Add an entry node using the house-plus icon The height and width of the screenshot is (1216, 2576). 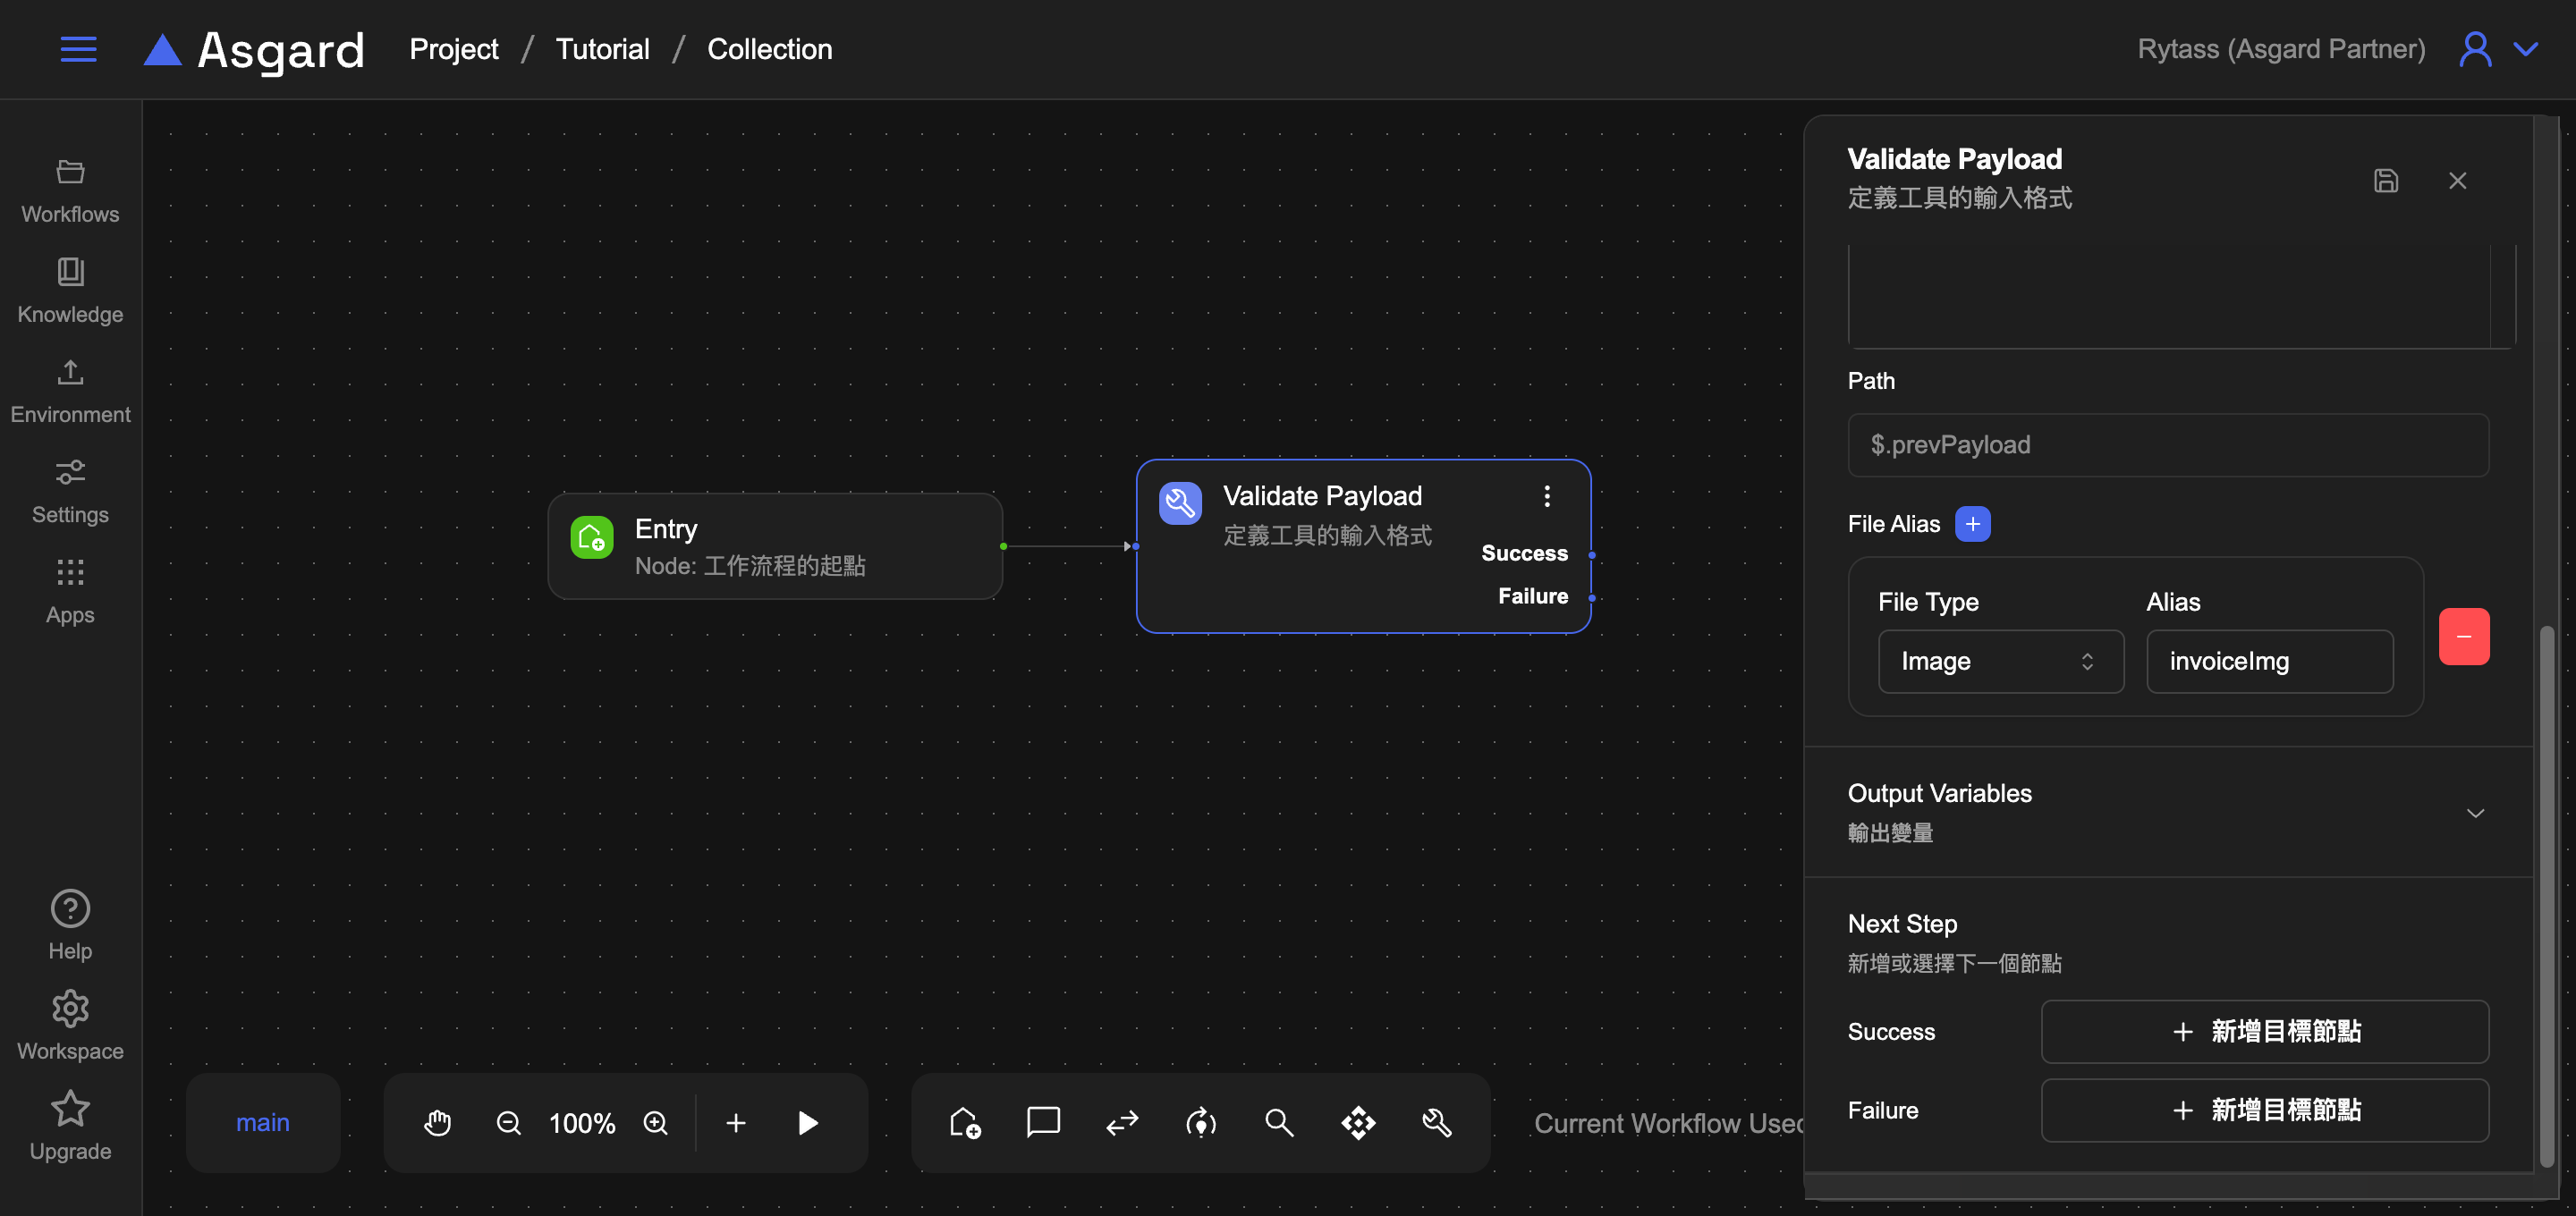(x=964, y=1122)
